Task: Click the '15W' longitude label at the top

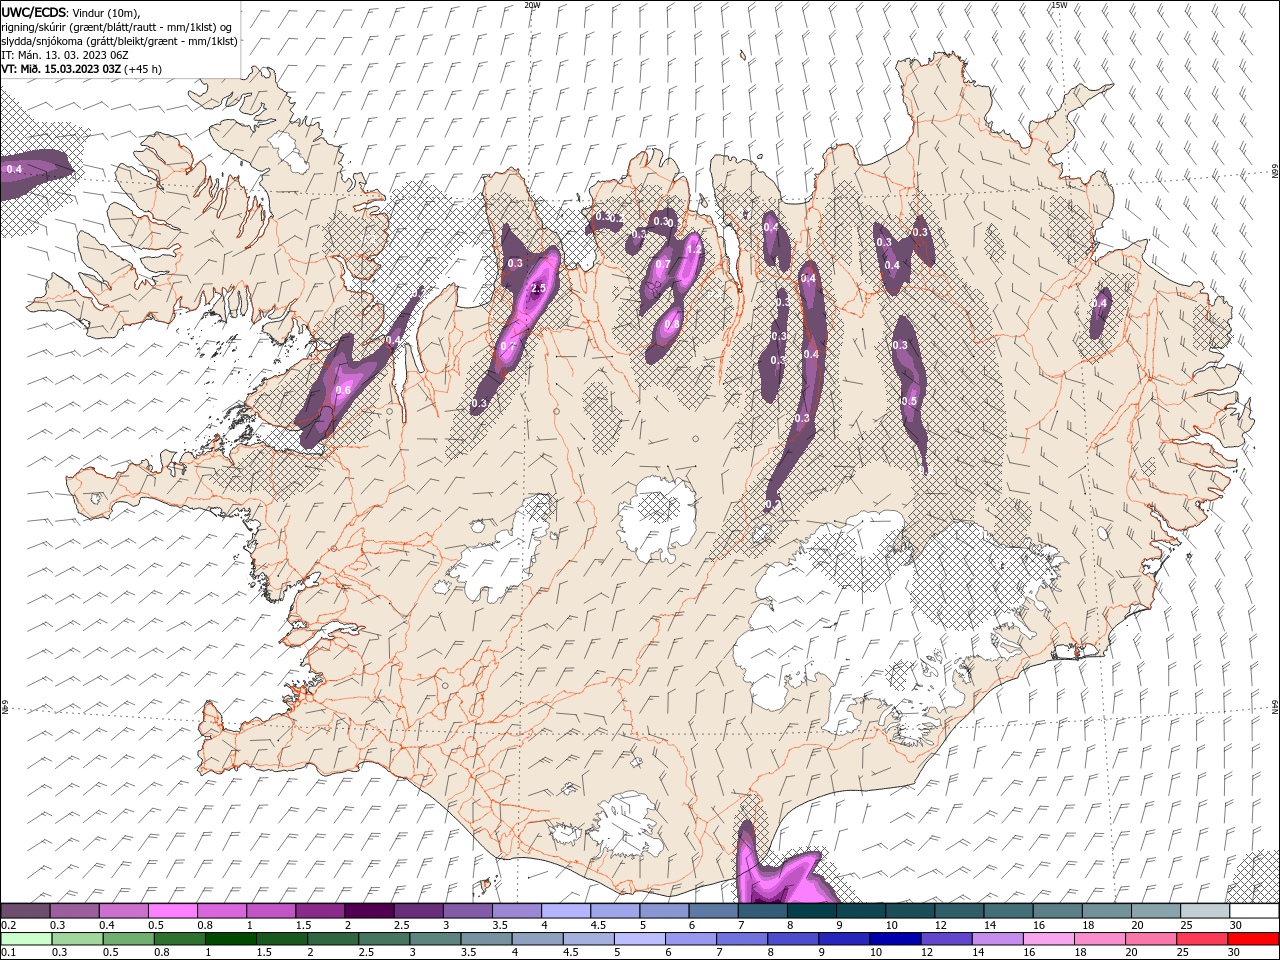Action: (x=1058, y=5)
